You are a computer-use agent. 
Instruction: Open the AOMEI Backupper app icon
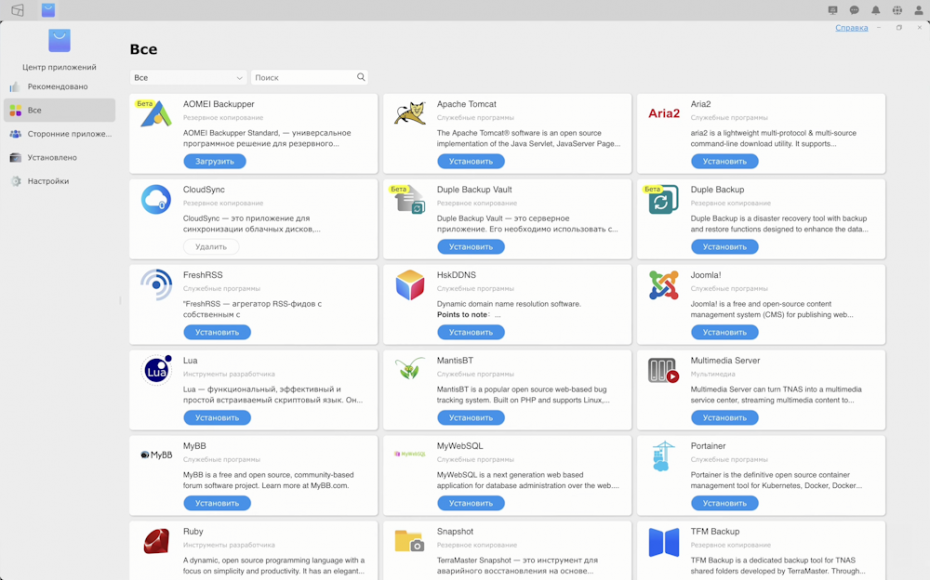tap(155, 114)
